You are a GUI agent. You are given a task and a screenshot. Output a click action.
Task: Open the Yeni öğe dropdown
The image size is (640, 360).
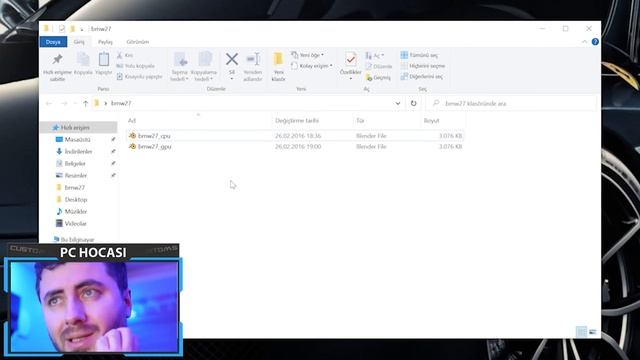[308, 55]
